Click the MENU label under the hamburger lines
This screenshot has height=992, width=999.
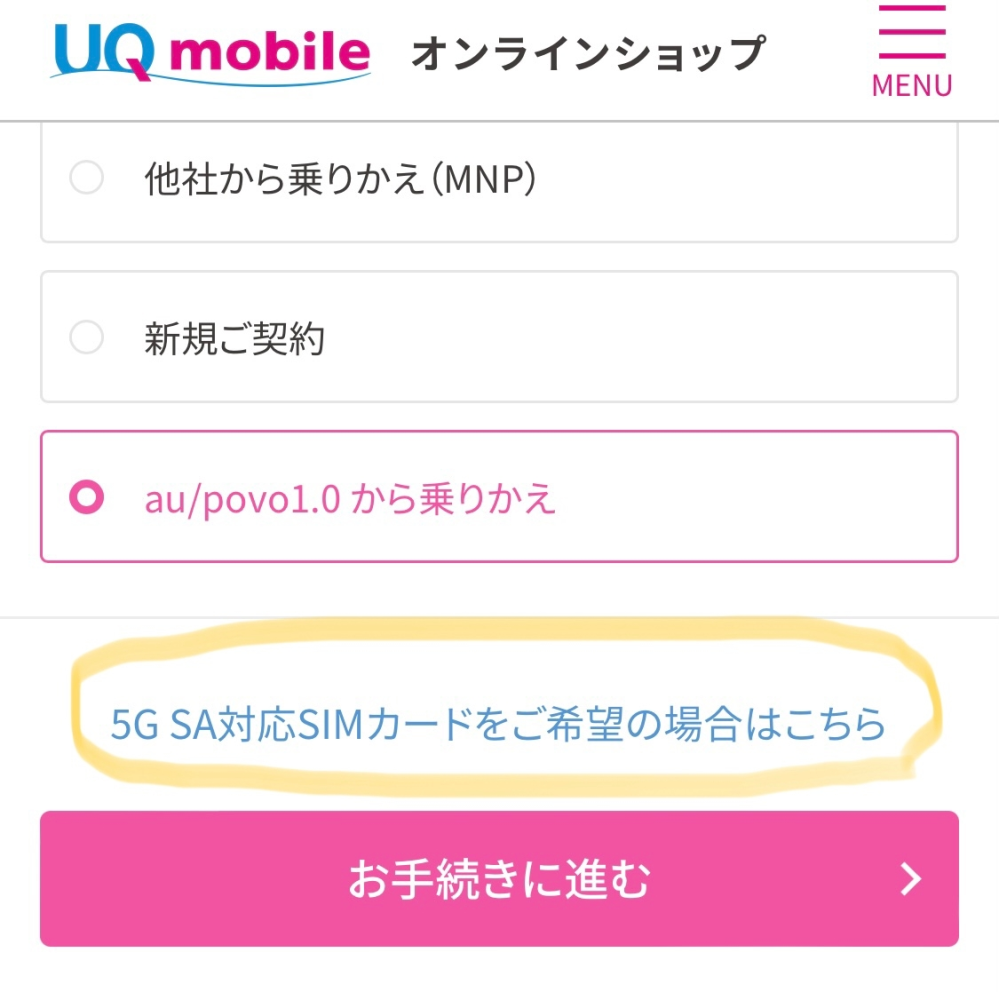click(911, 85)
